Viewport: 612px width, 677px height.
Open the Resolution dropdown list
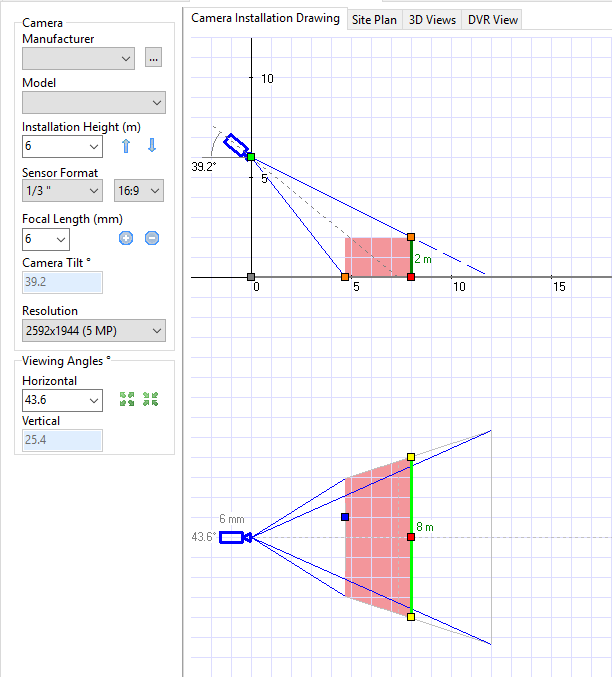coord(94,330)
